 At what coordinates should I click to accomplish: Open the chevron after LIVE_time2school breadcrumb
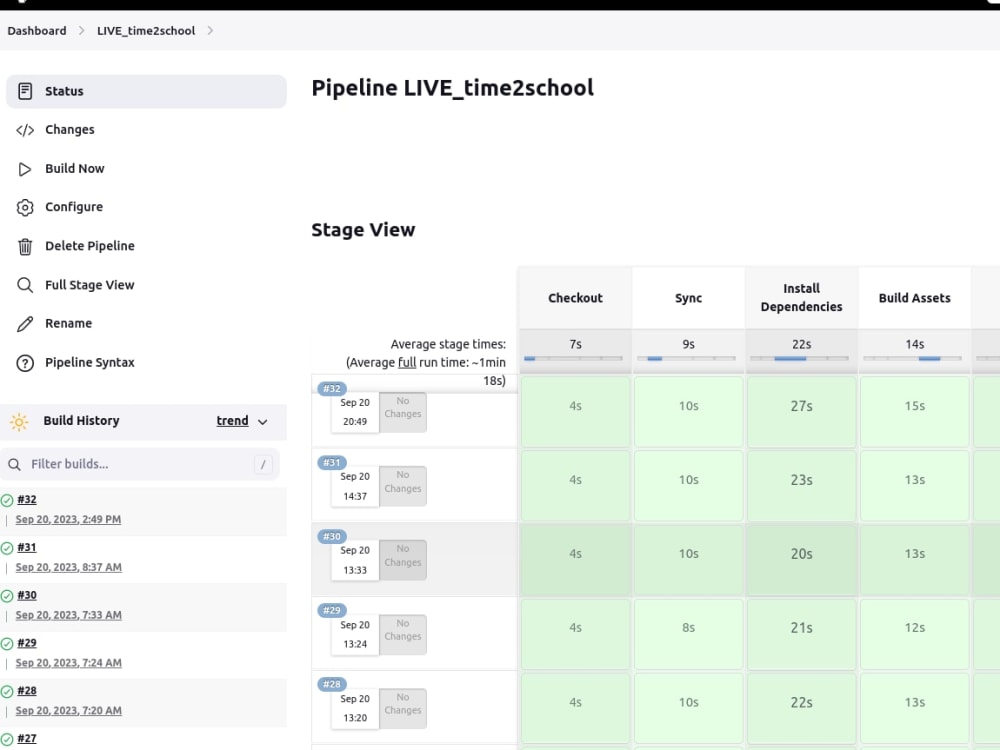209,31
